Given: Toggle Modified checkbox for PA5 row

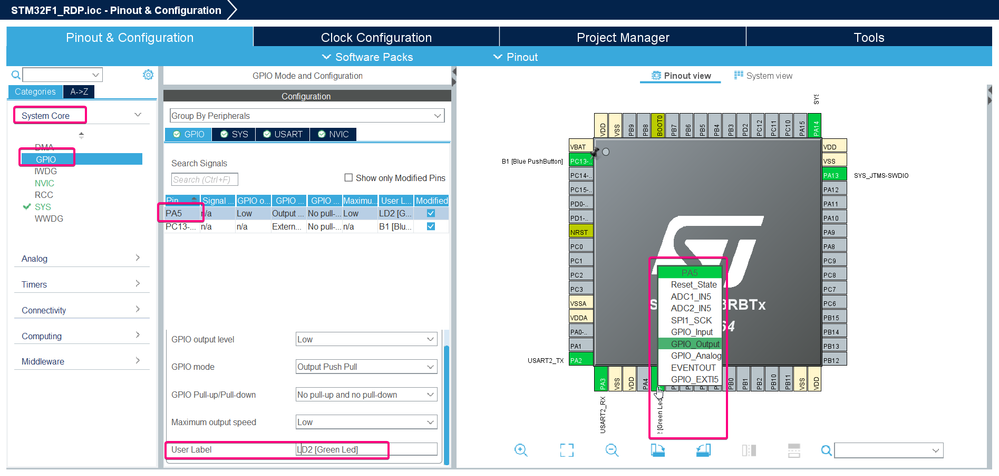Looking at the screenshot, I should tap(431, 213).
